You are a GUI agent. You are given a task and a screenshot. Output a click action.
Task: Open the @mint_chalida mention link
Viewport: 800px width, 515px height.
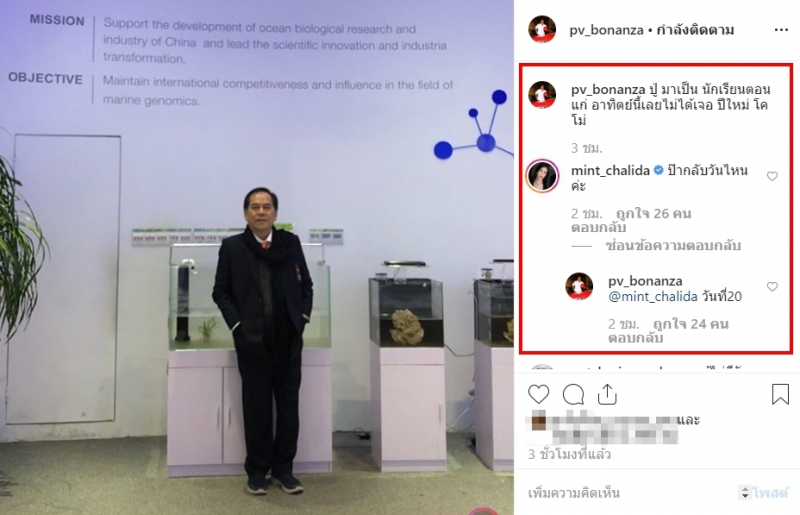click(653, 296)
